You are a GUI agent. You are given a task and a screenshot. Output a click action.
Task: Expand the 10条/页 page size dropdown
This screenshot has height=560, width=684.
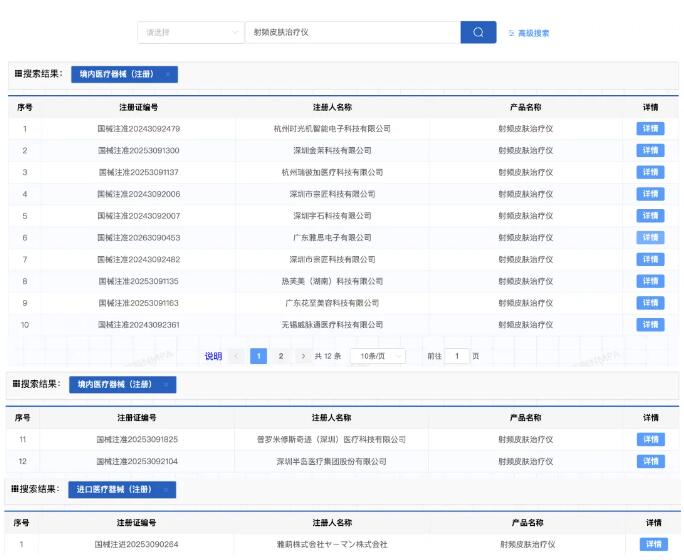click(378, 356)
